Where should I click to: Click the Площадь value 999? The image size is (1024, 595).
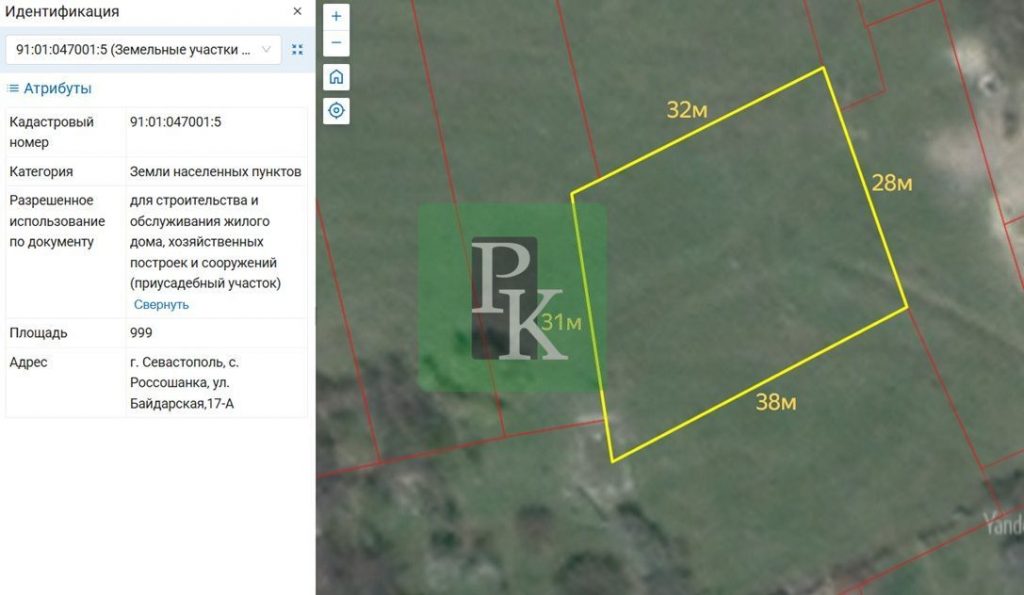(141, 332)
